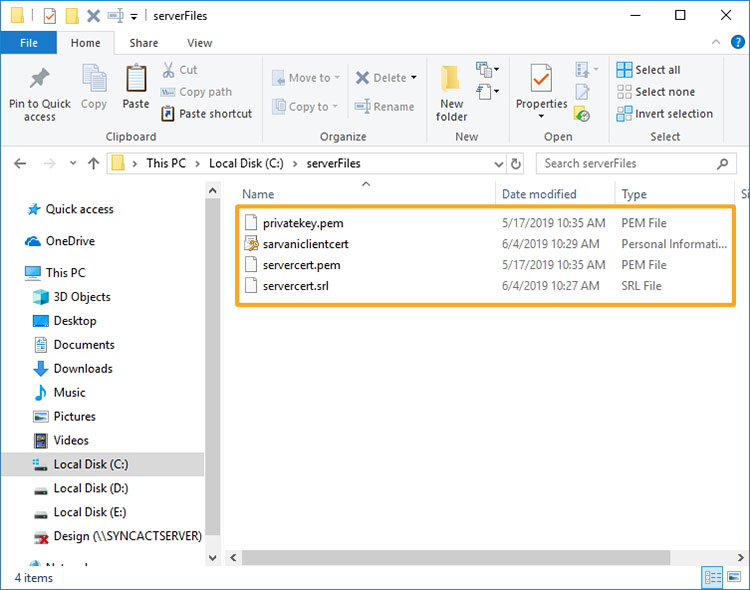Open the sarvaniclientcert certificate file

click(305, 244)
